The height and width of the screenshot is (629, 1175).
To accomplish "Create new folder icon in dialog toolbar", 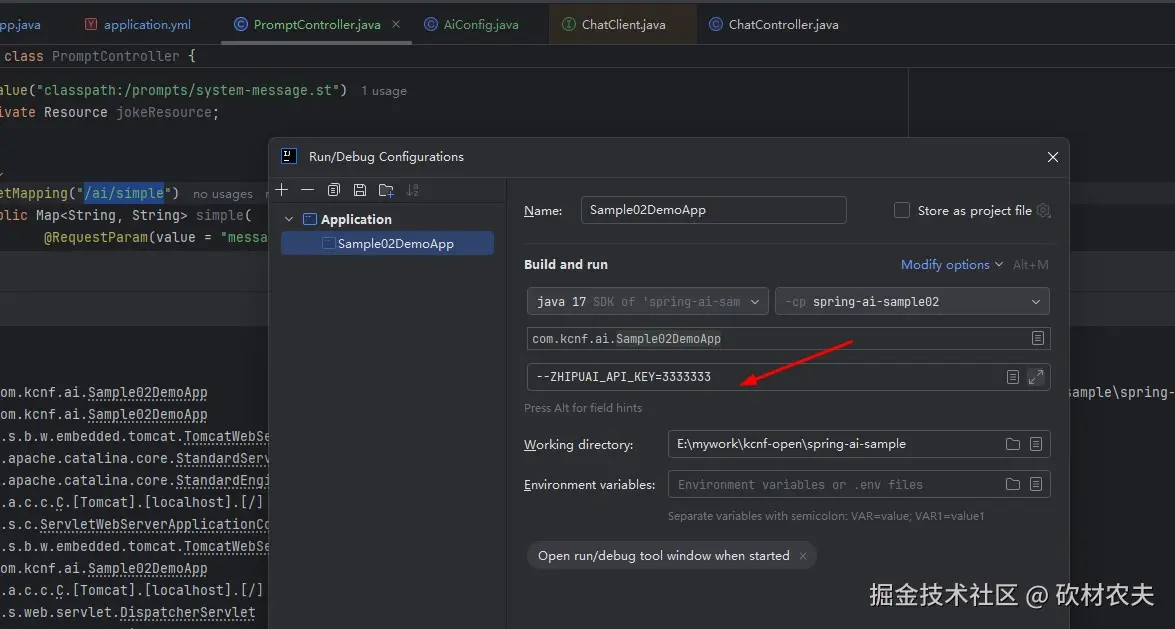I will pos(386,190).
